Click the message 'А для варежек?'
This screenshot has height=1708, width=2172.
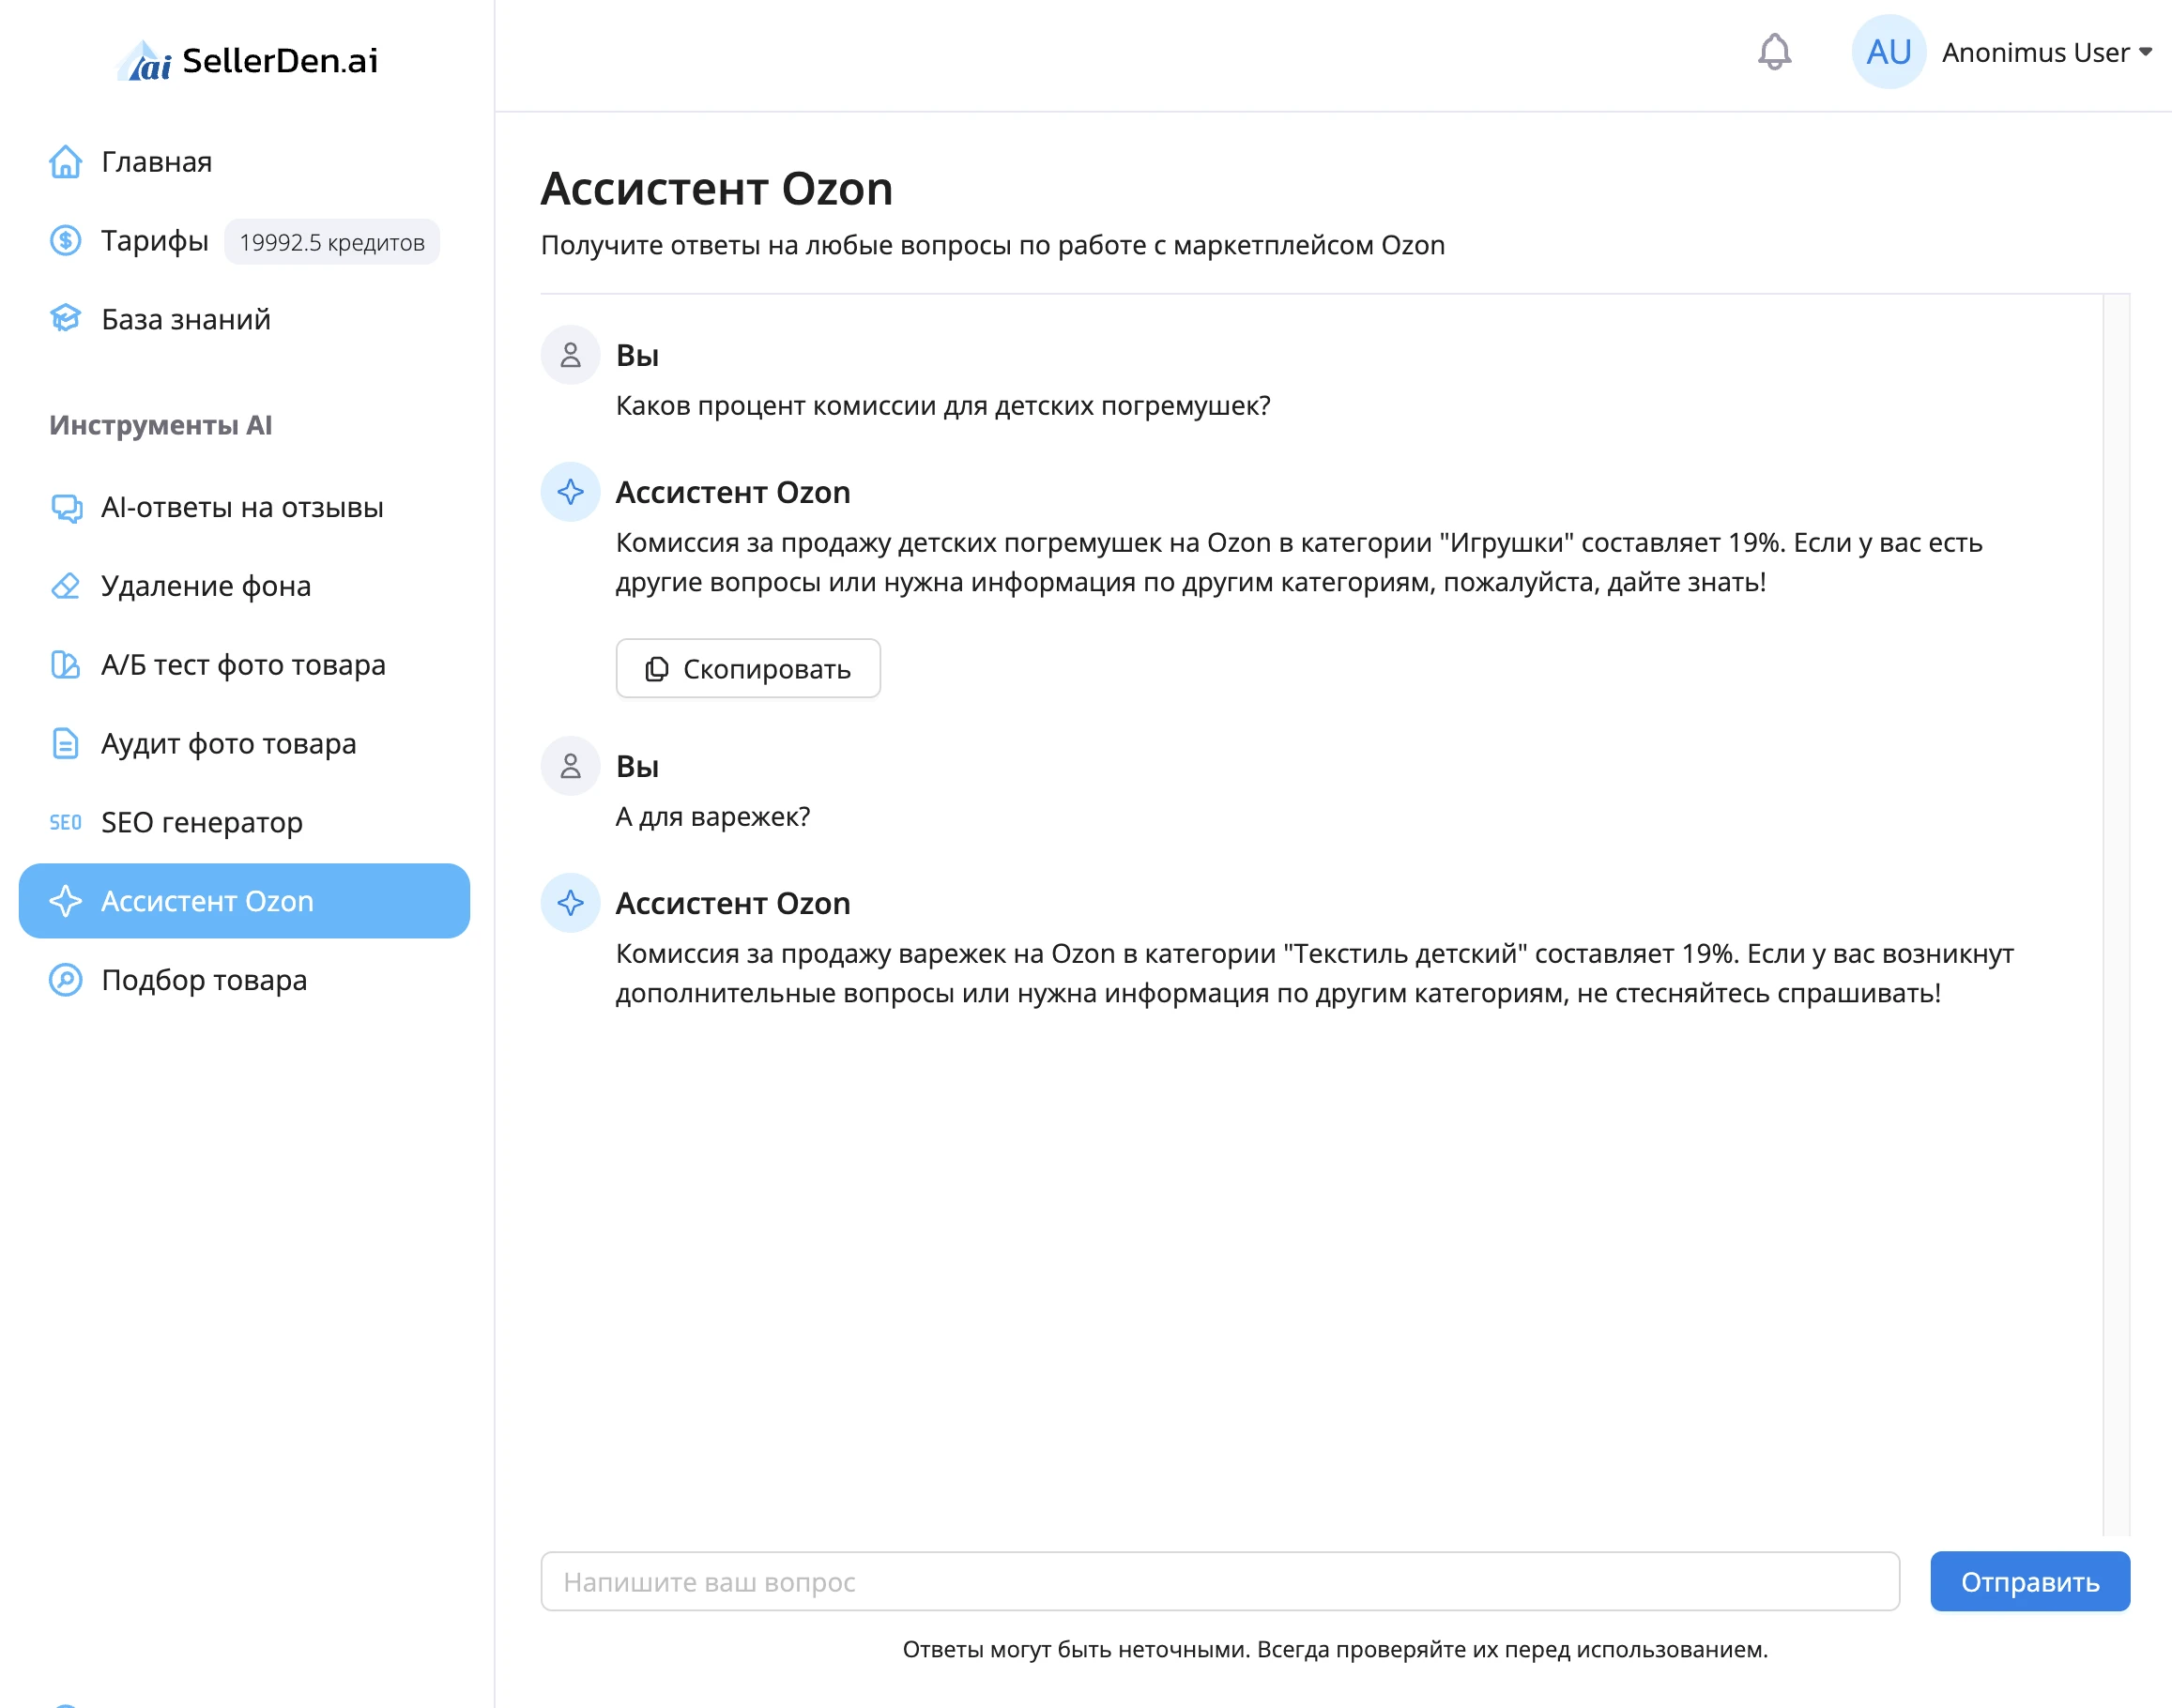point(713,817)
